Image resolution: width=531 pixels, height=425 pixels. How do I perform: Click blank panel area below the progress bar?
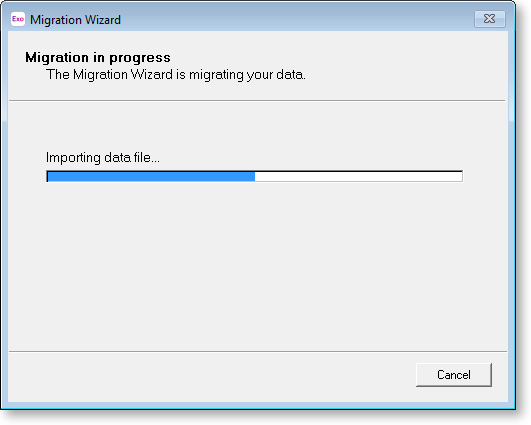257,266
